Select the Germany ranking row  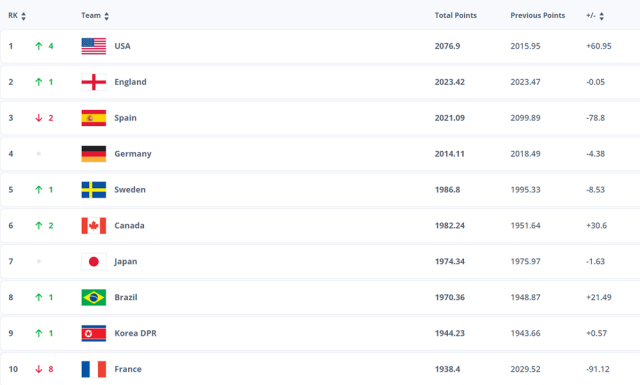(x=320, y=154)
